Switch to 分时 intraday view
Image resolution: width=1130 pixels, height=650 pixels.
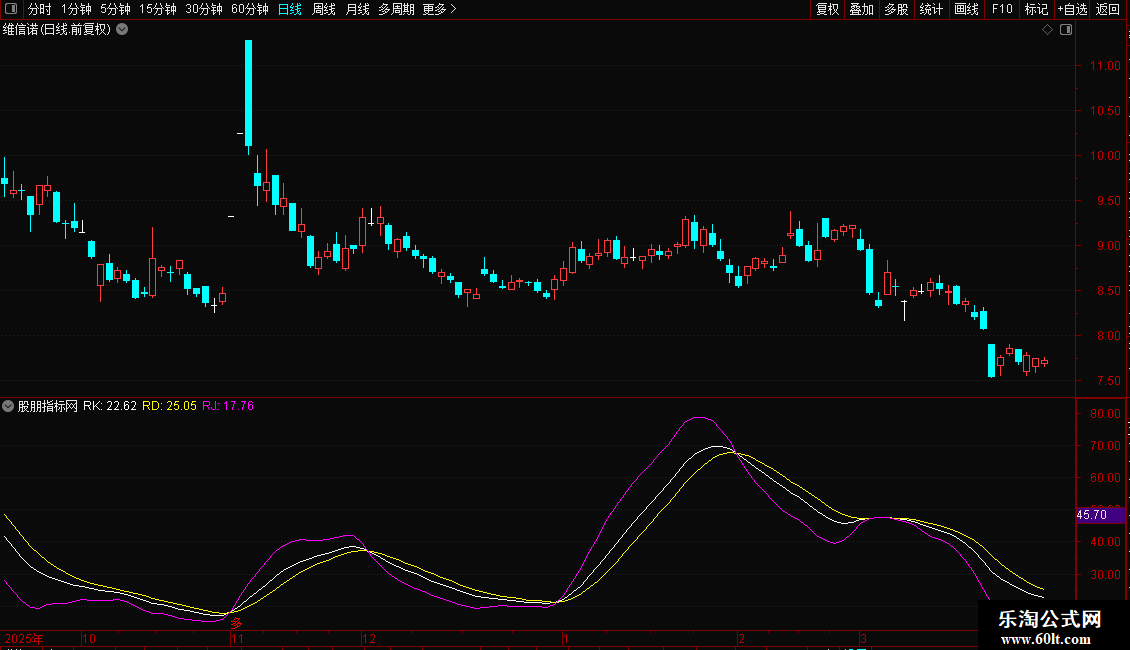pyautogui.click(x=39, y=9)
